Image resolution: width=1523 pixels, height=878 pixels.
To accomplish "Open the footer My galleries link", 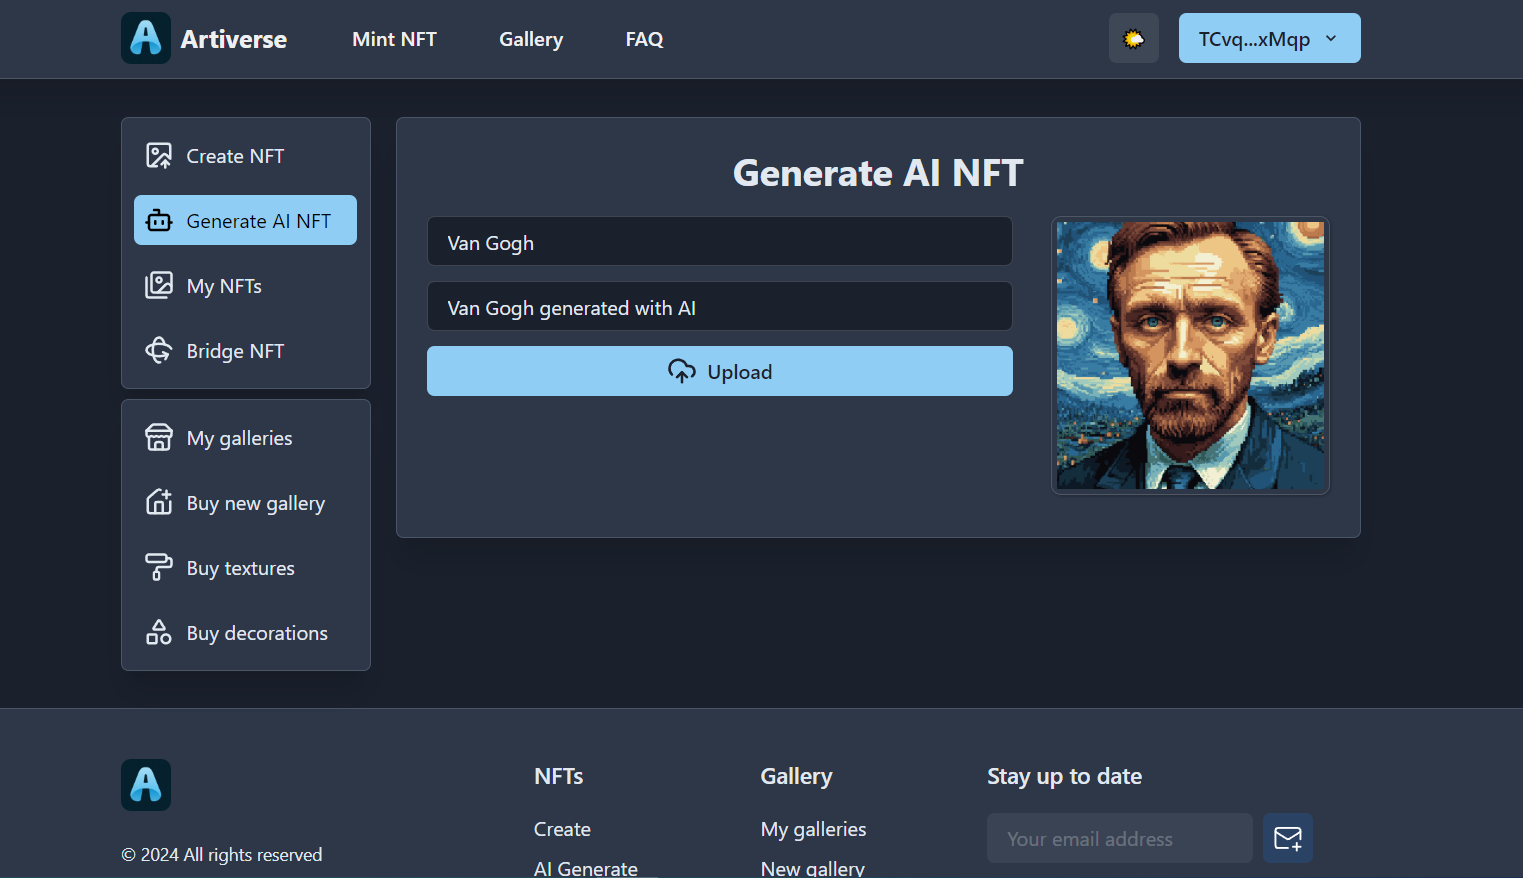I will click(x=813, y=829).
